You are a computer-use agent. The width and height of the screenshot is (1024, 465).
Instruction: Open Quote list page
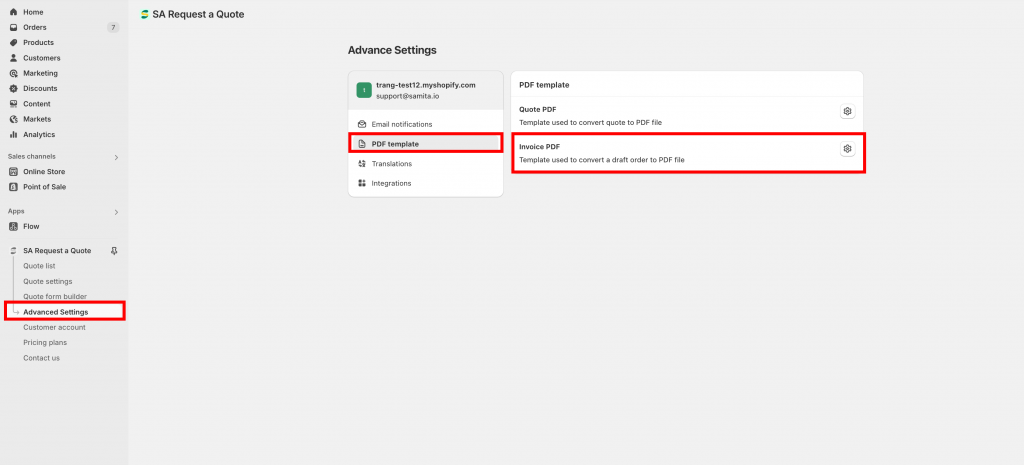(39, 266)
